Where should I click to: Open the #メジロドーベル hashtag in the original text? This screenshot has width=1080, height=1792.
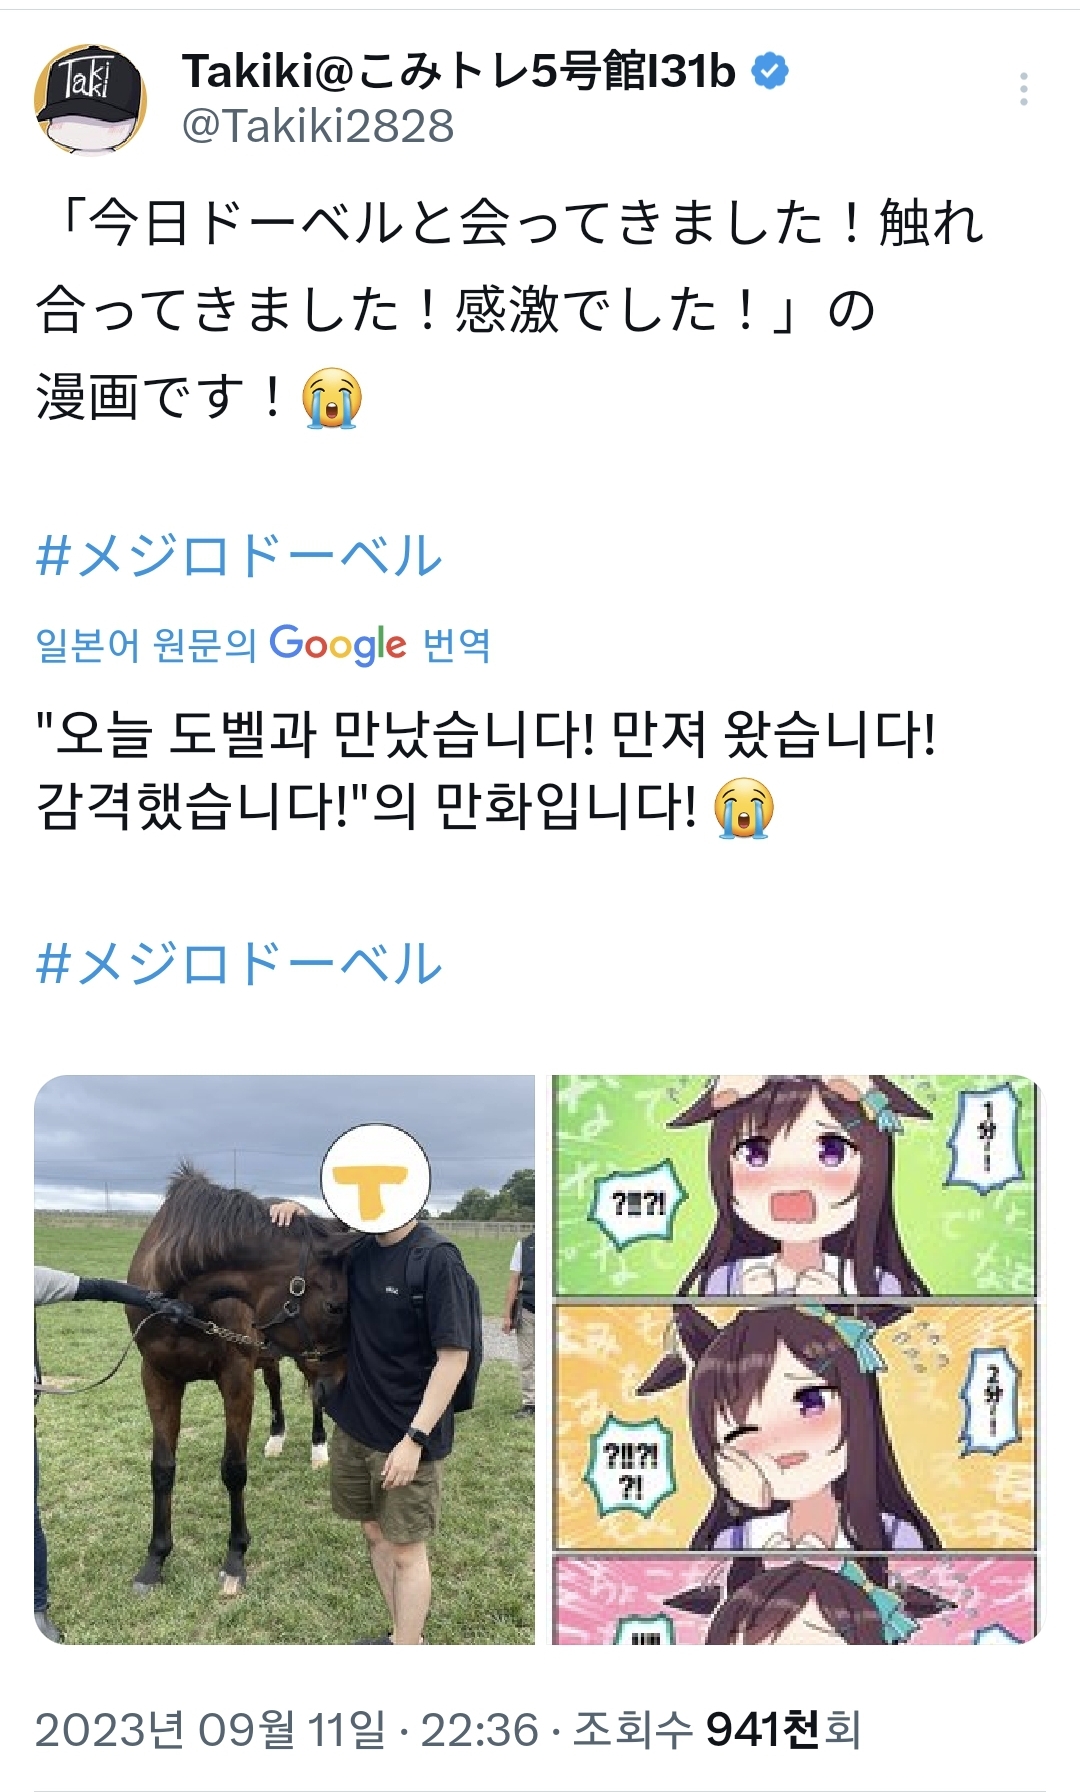[239, 556]
